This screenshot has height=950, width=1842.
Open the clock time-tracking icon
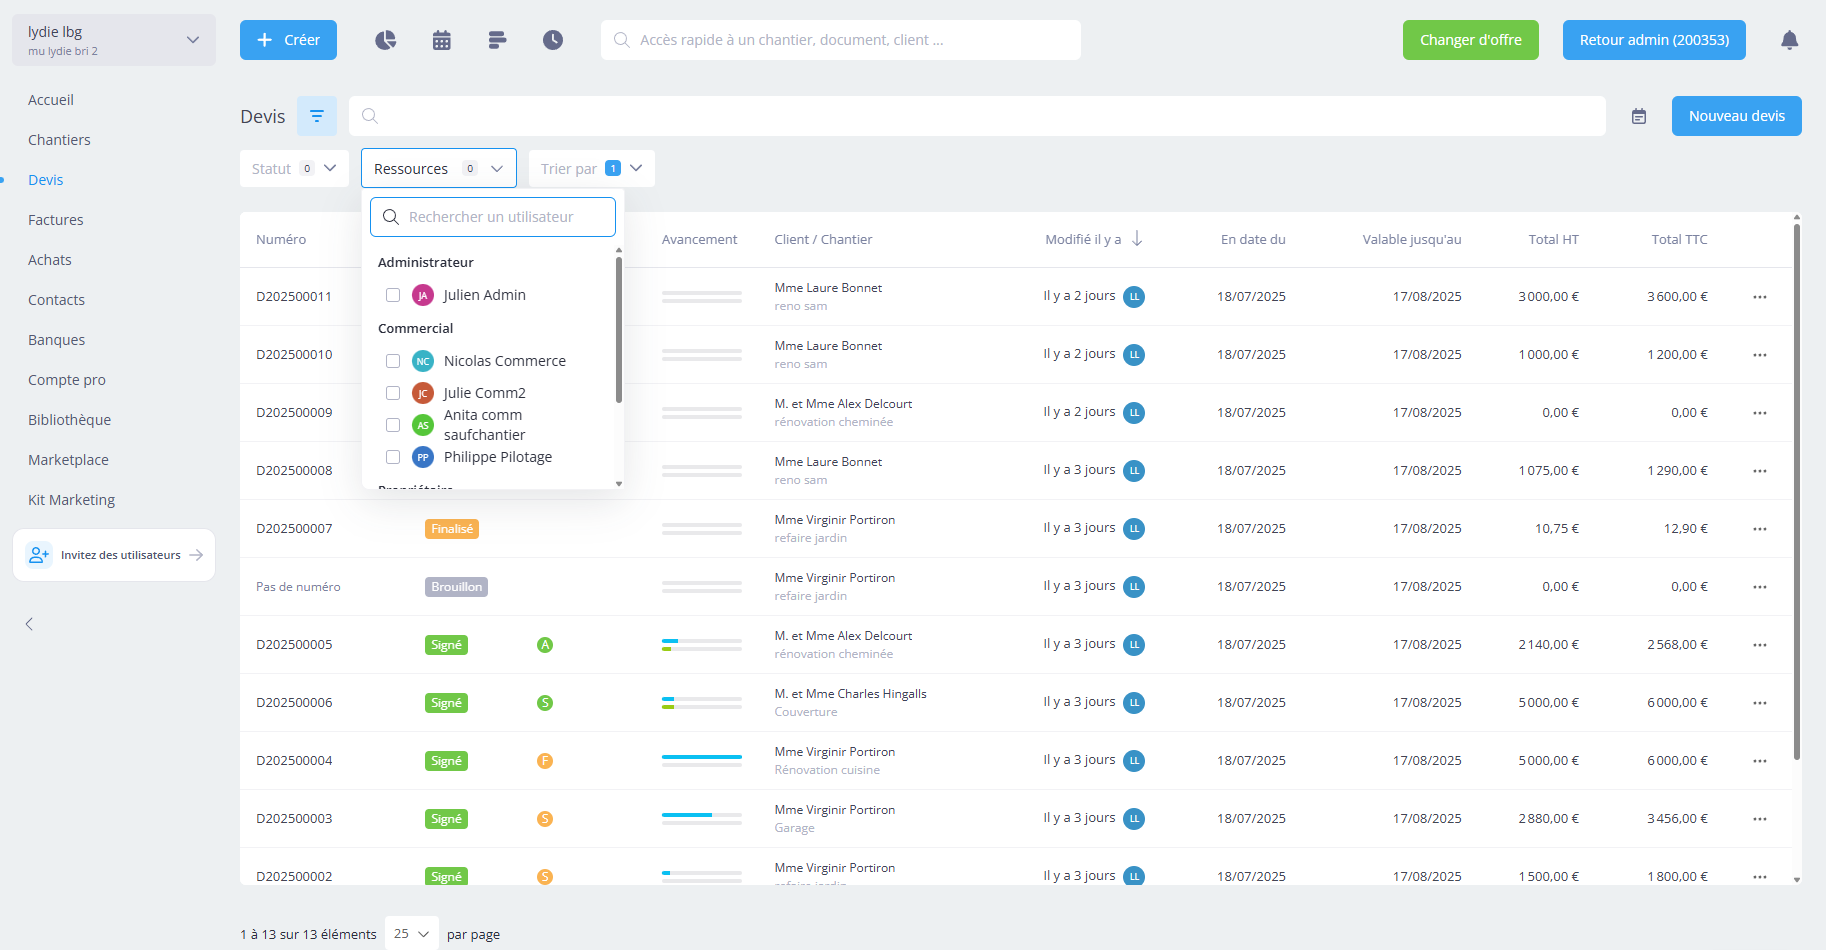pos(553,40)
